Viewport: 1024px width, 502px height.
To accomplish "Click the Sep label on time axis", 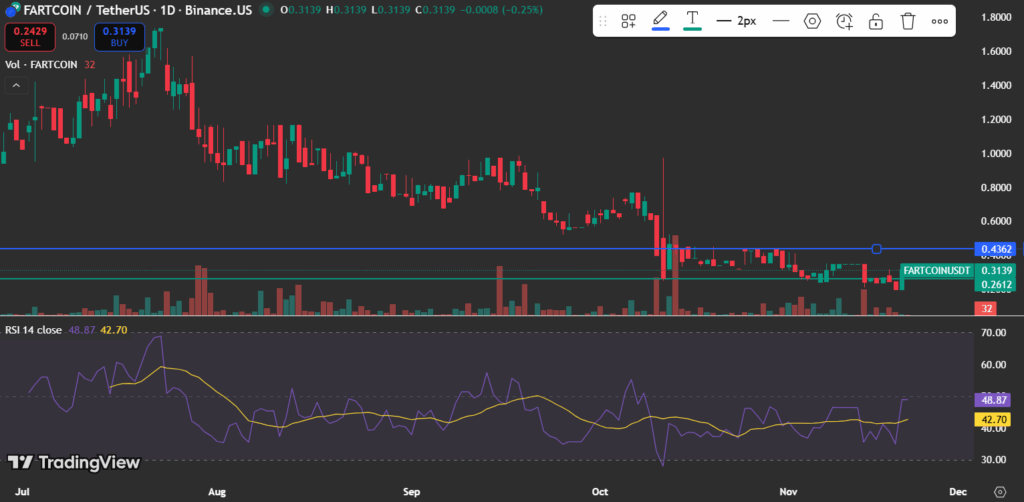I will (411, 491).
